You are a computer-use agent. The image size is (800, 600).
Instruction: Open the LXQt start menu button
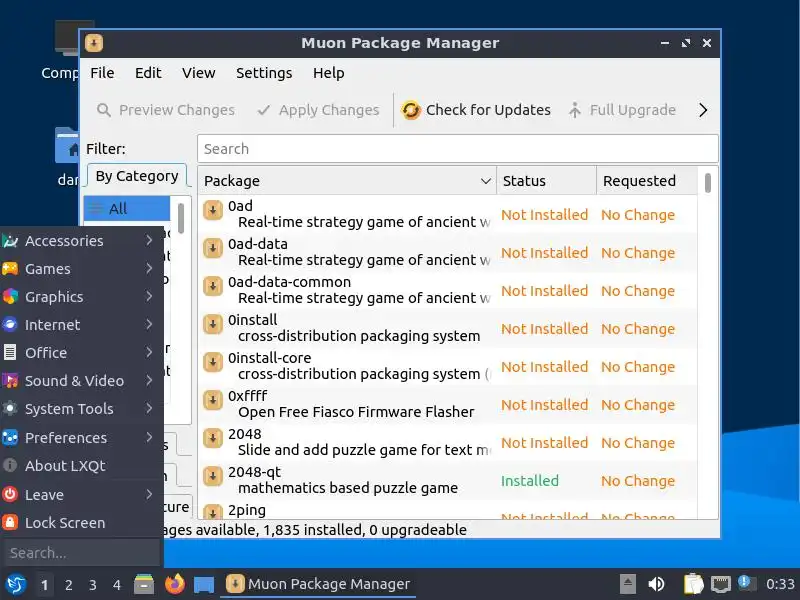16,584
